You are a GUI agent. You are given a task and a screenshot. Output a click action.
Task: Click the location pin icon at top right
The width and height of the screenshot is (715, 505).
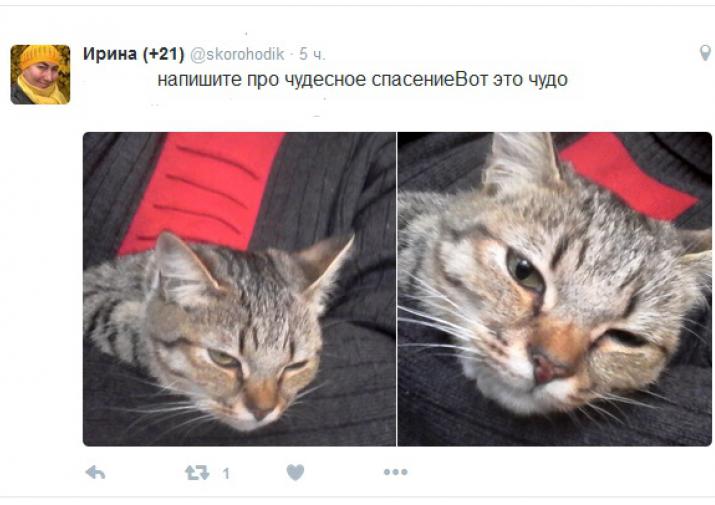coord(705,53)
